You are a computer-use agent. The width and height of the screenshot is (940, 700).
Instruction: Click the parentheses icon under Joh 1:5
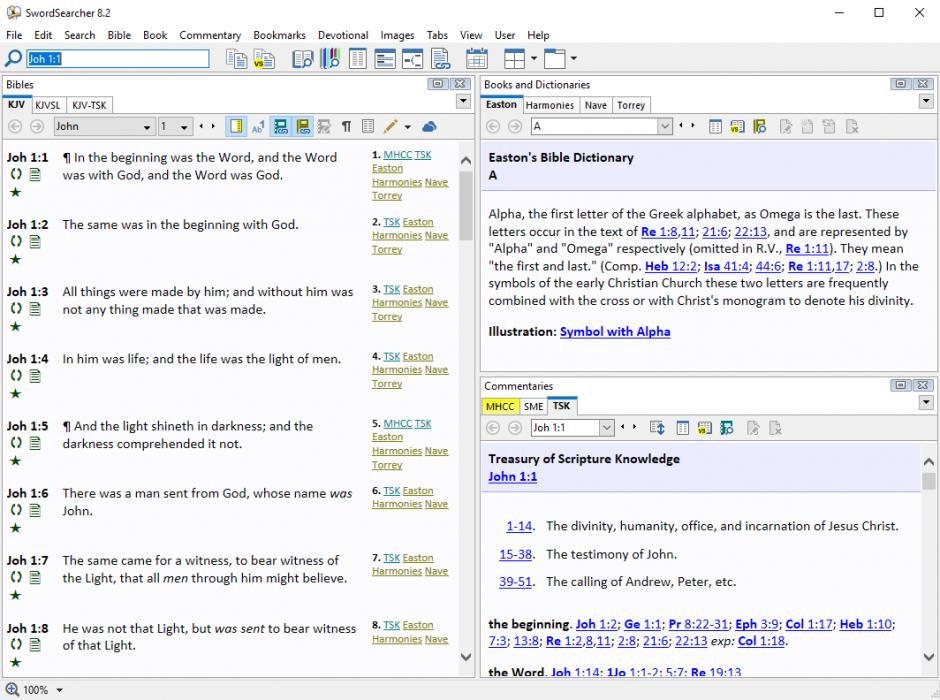16,443
